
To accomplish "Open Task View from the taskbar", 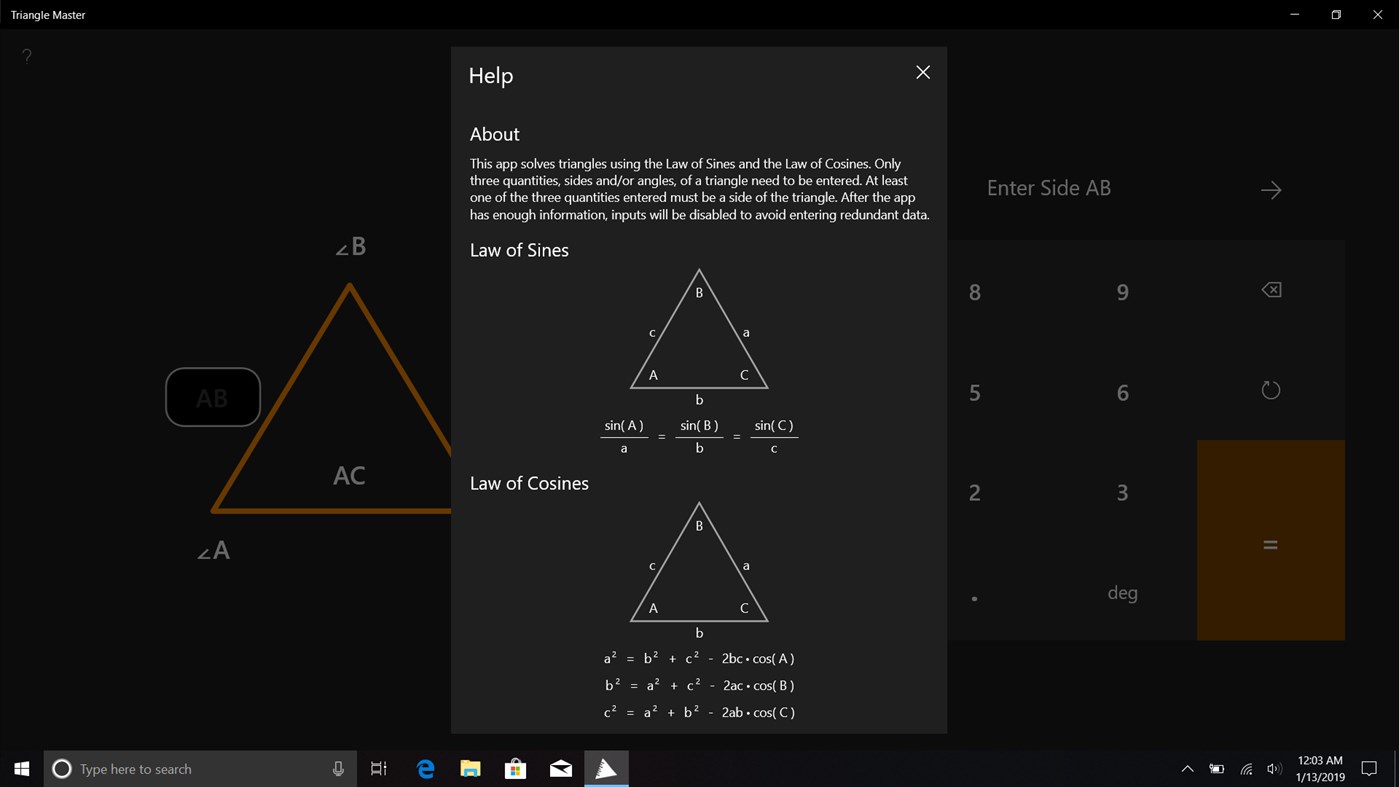I will click(377, 768).
